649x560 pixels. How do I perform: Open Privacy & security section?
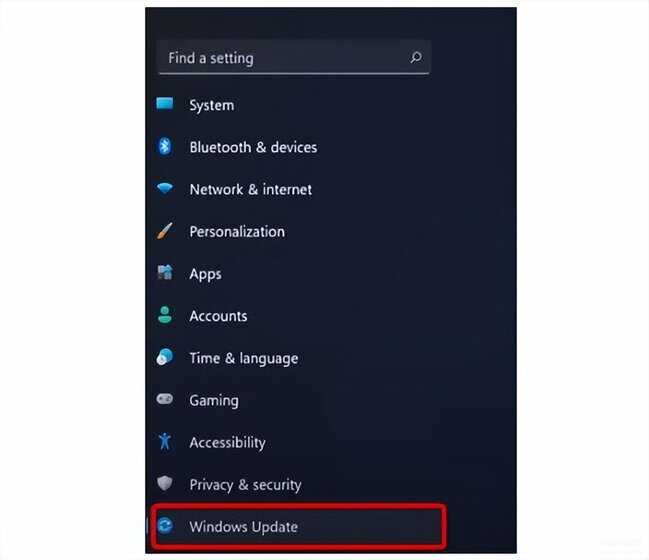[x=245, y=485]
